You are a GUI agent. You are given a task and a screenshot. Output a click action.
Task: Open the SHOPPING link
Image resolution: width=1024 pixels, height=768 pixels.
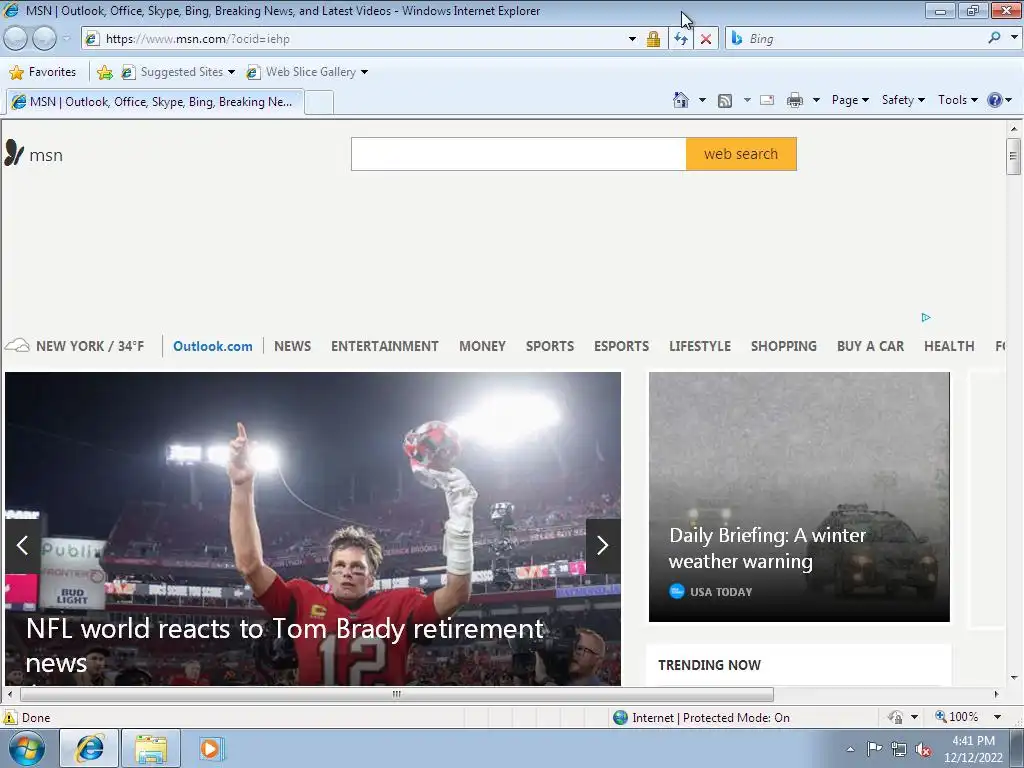pos(784,346)
